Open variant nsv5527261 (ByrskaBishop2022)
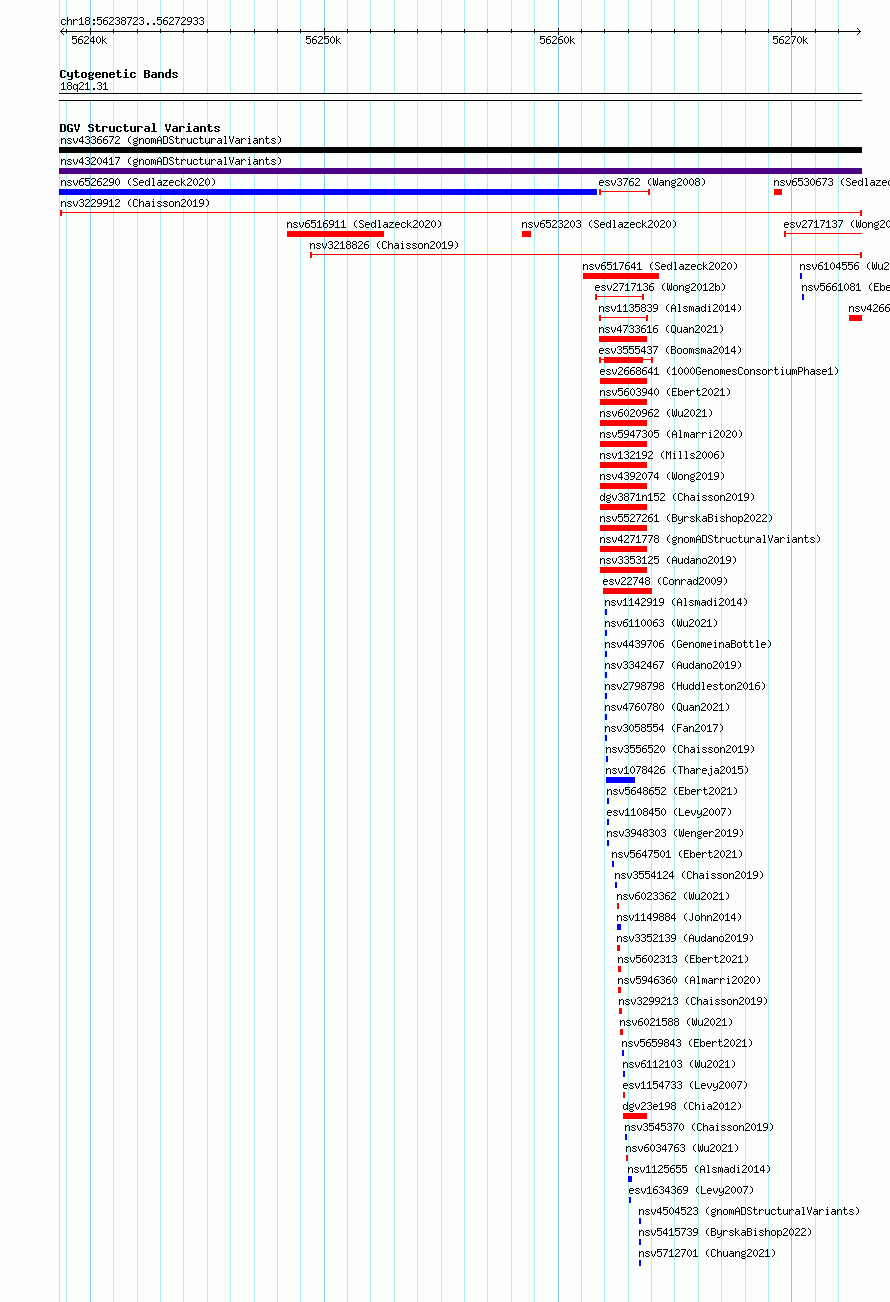This screenshot has height=1302, width=890. point(686,518)
